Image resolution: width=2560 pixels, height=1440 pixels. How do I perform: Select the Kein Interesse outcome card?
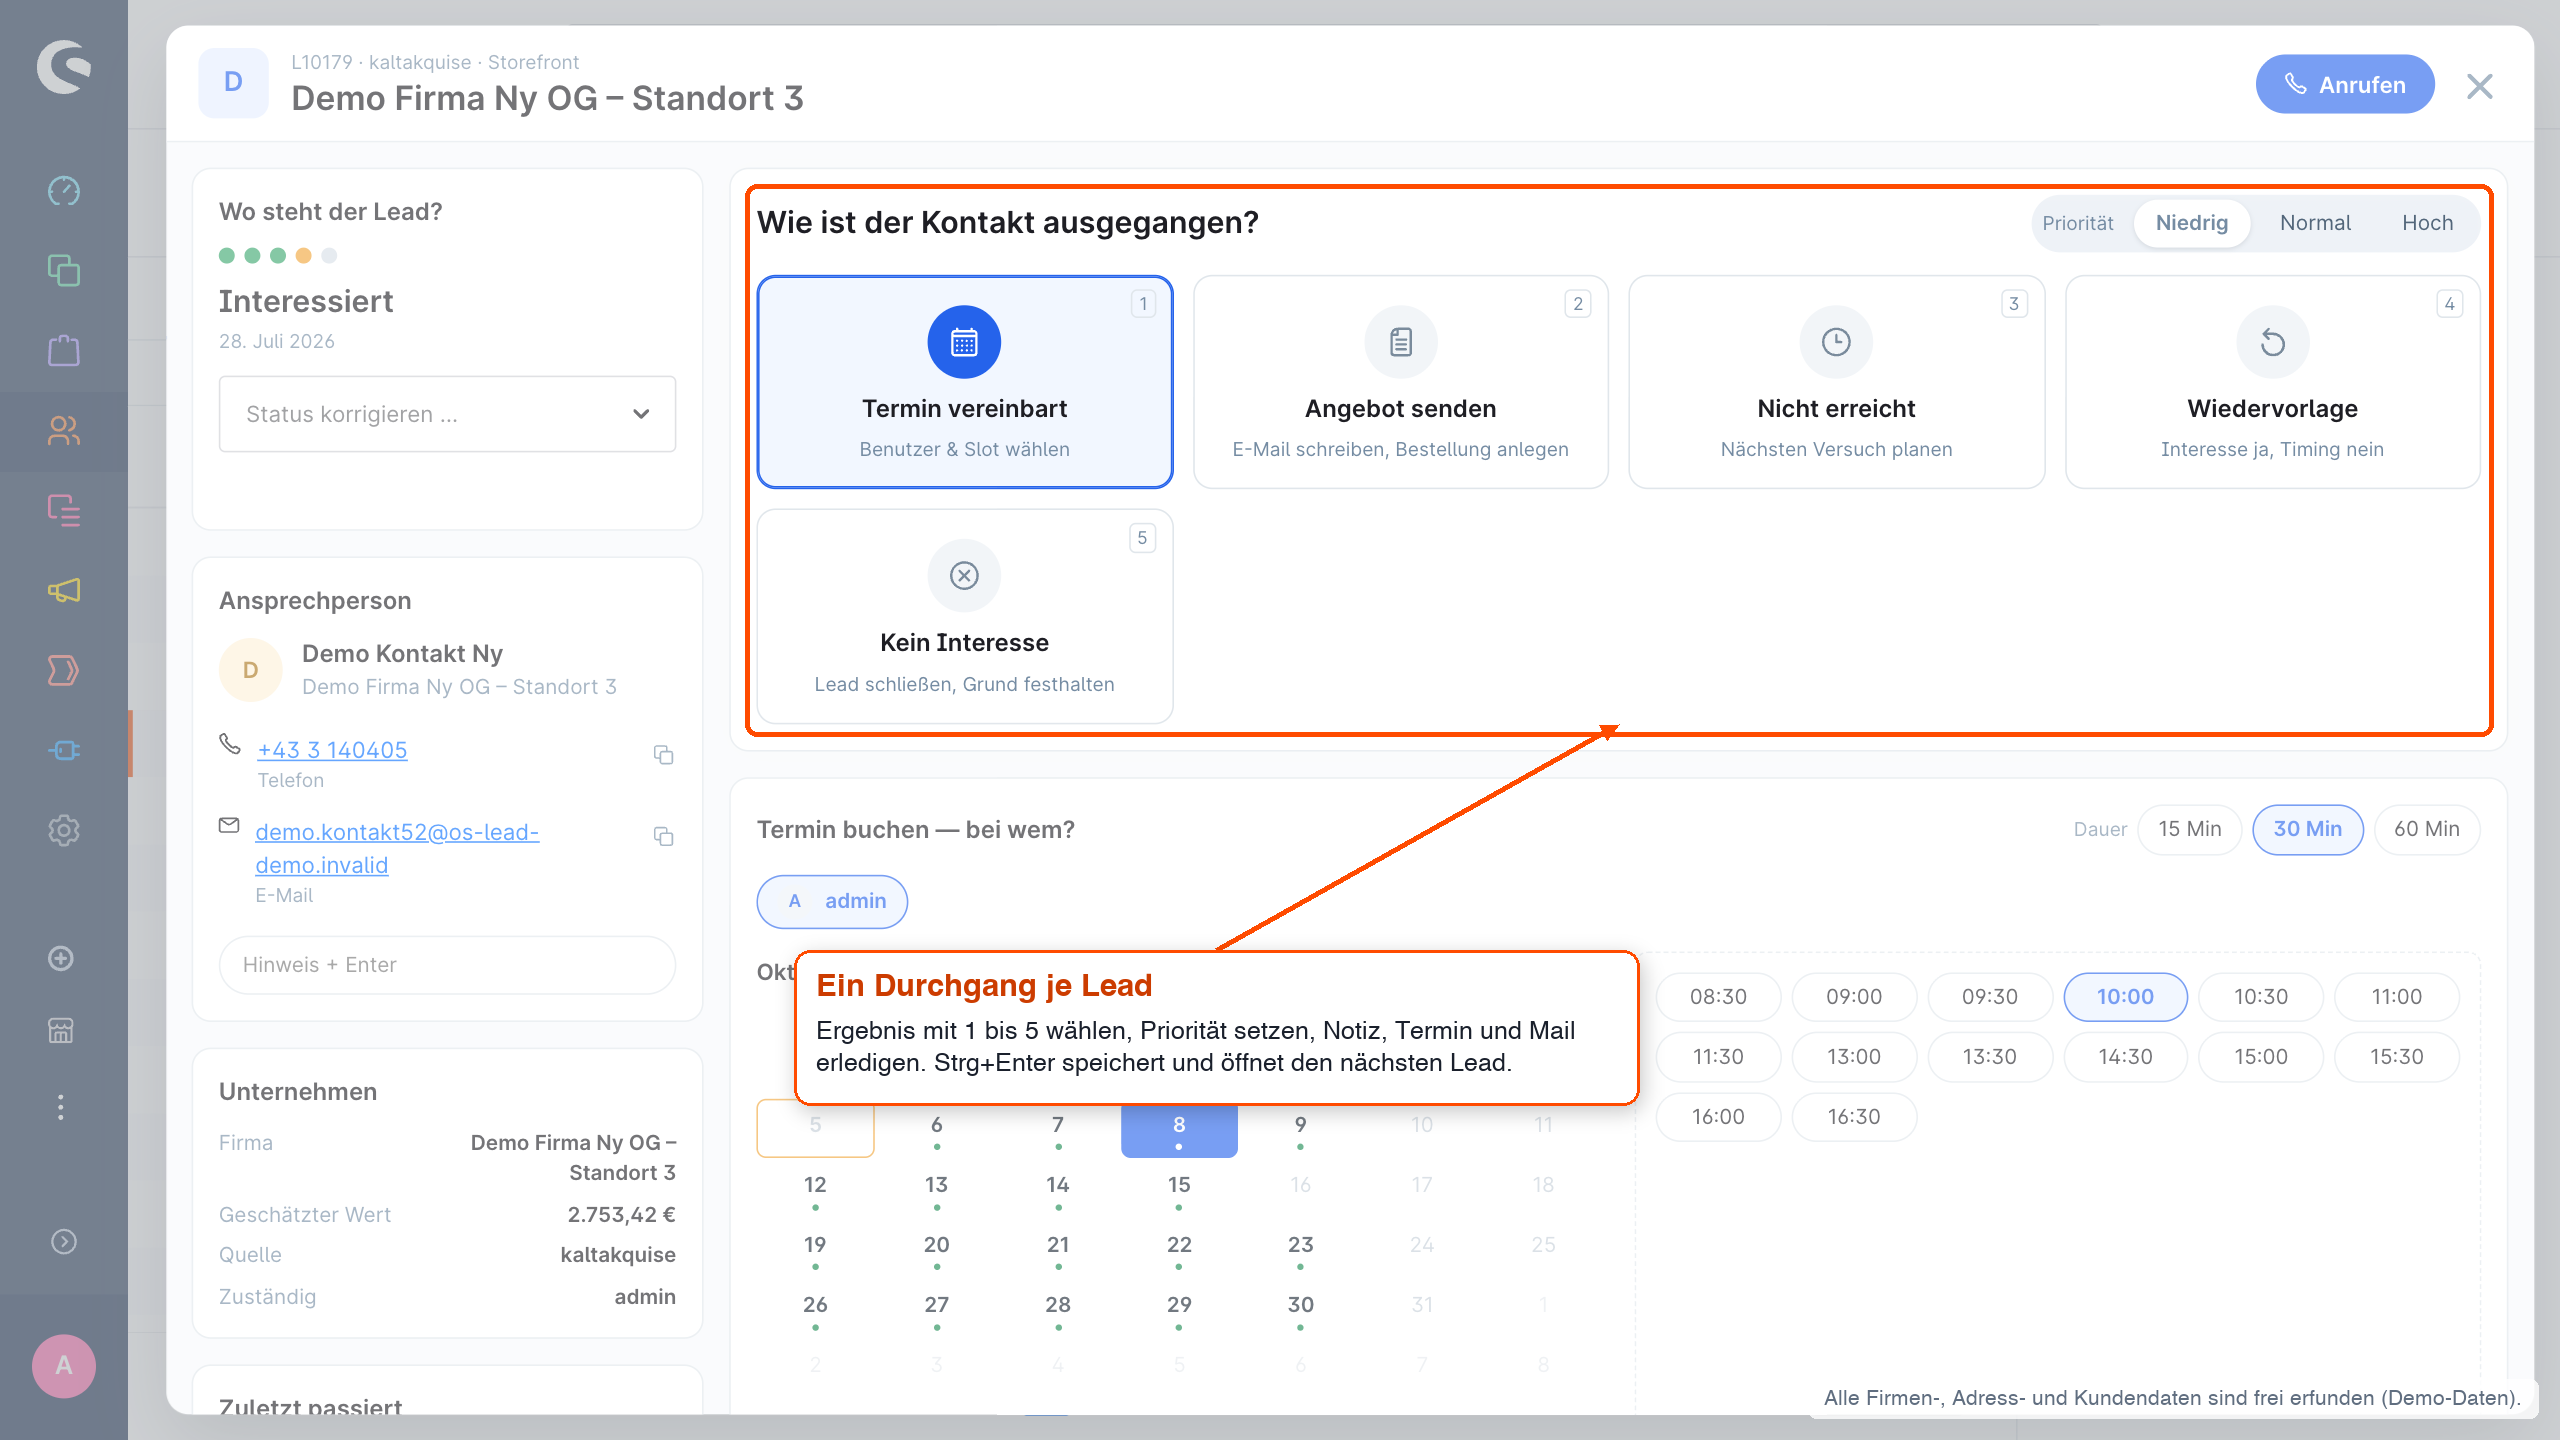964,616
